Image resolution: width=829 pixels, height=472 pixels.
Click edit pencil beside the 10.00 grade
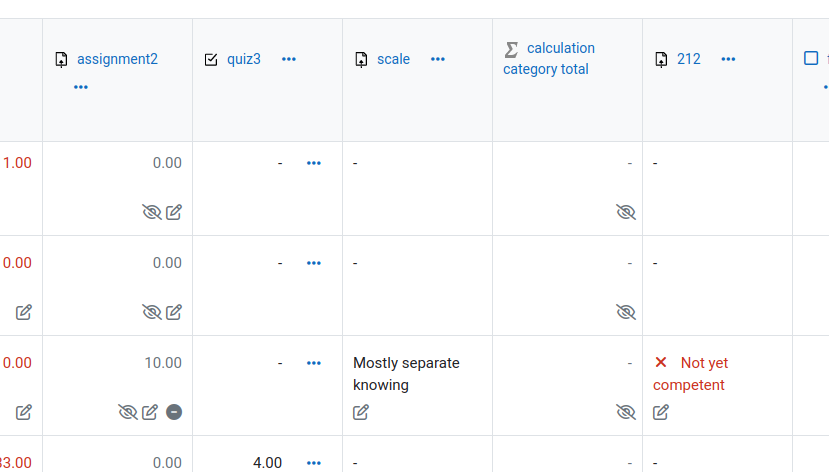coord(150,412)
